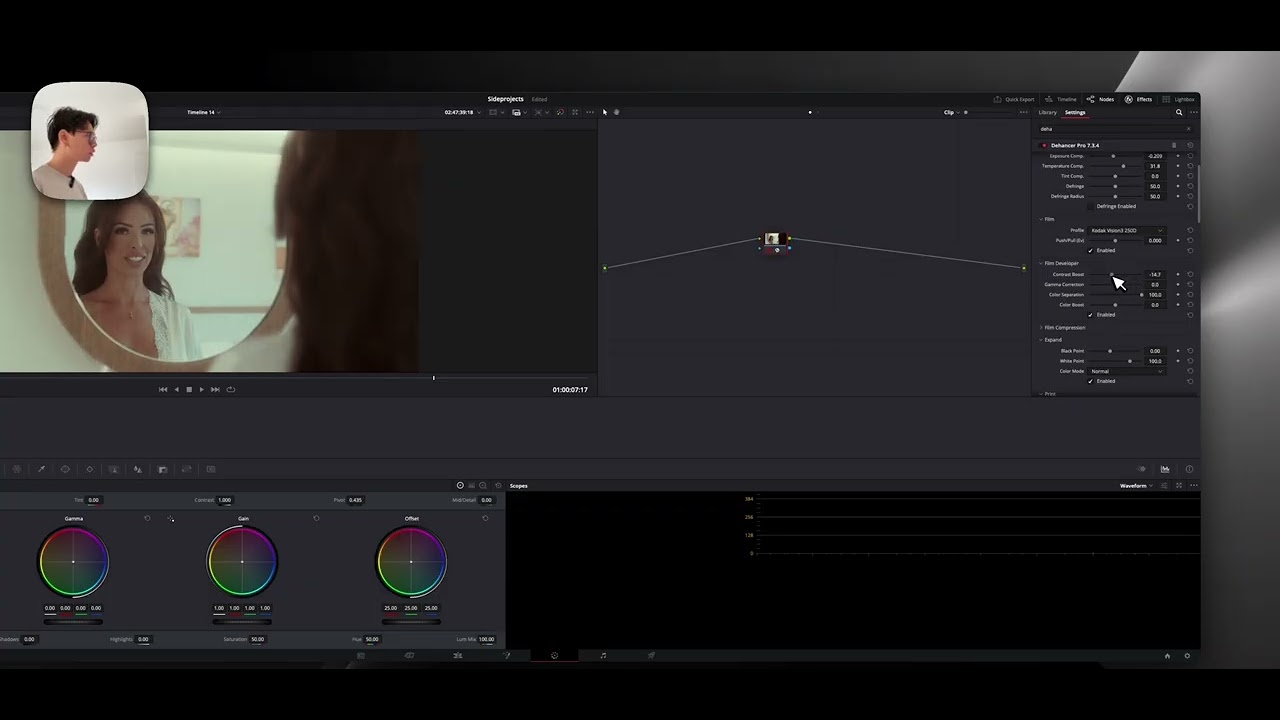Toggle the Effects panel in top bar

1138,99
